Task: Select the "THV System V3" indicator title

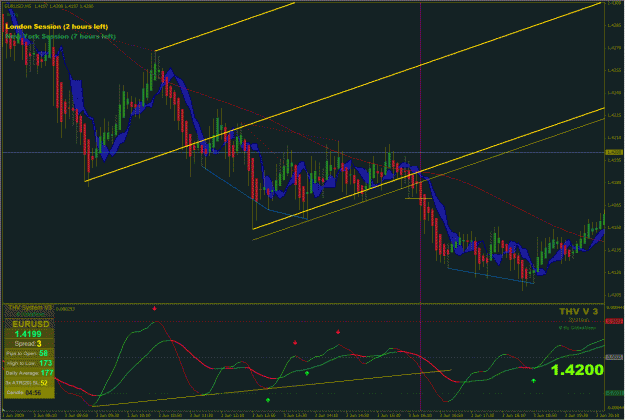Action: [x=30, y=308]
